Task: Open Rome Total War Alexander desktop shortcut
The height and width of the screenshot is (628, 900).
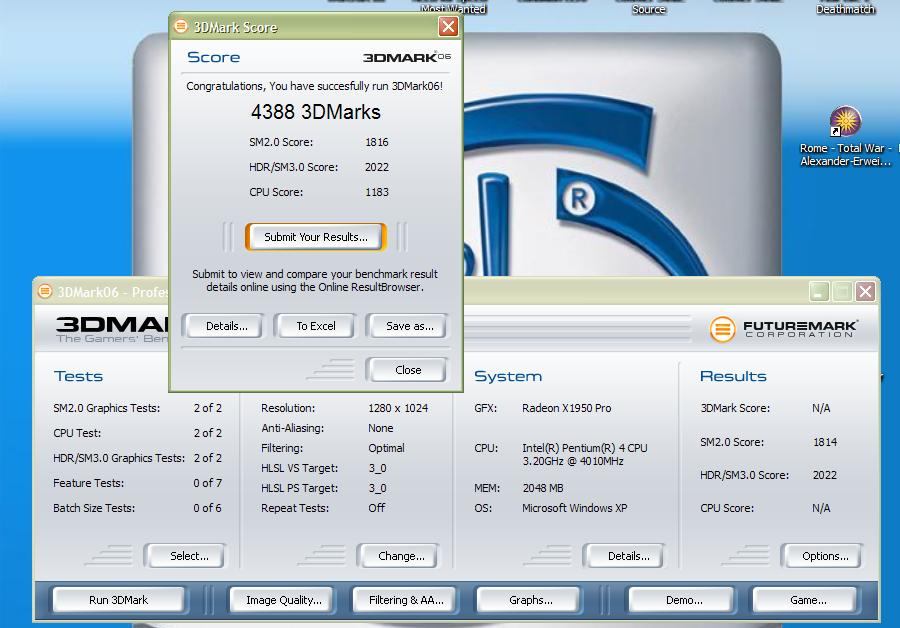Action: point(845,137)
